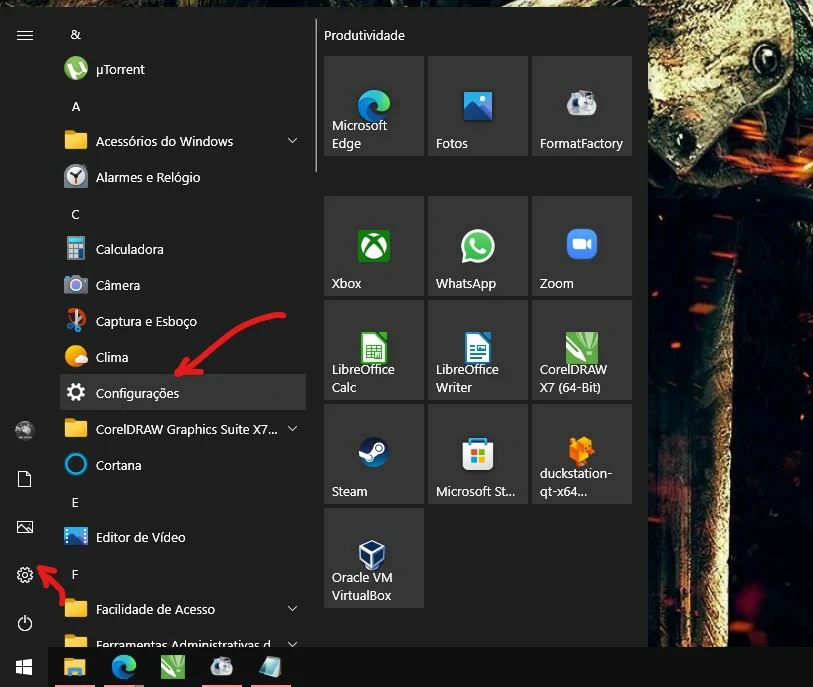Viewport: 813px width, 687px height.
Task: Open the Microsoft Edge tile
Action: (x=374, y=106)
